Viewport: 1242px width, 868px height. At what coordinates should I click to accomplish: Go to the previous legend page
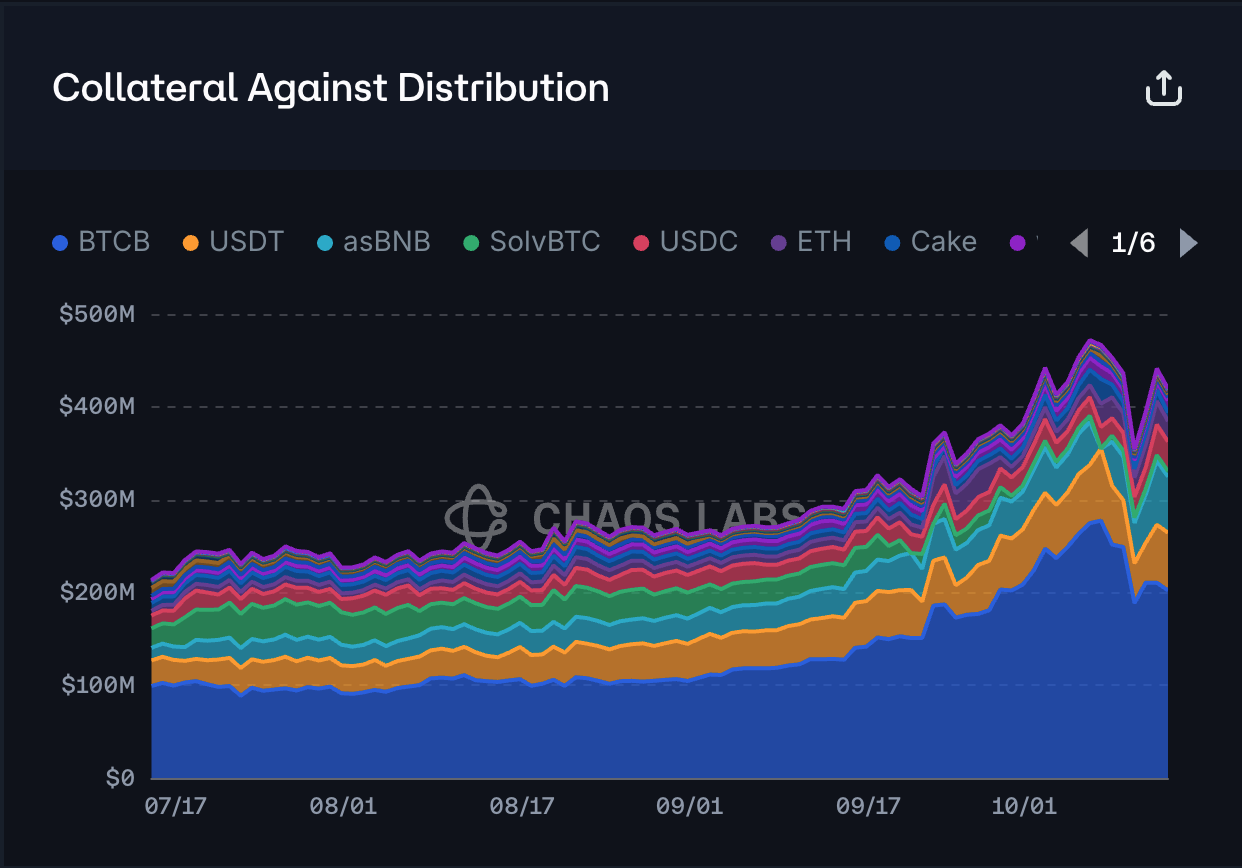coord(1079,243)
